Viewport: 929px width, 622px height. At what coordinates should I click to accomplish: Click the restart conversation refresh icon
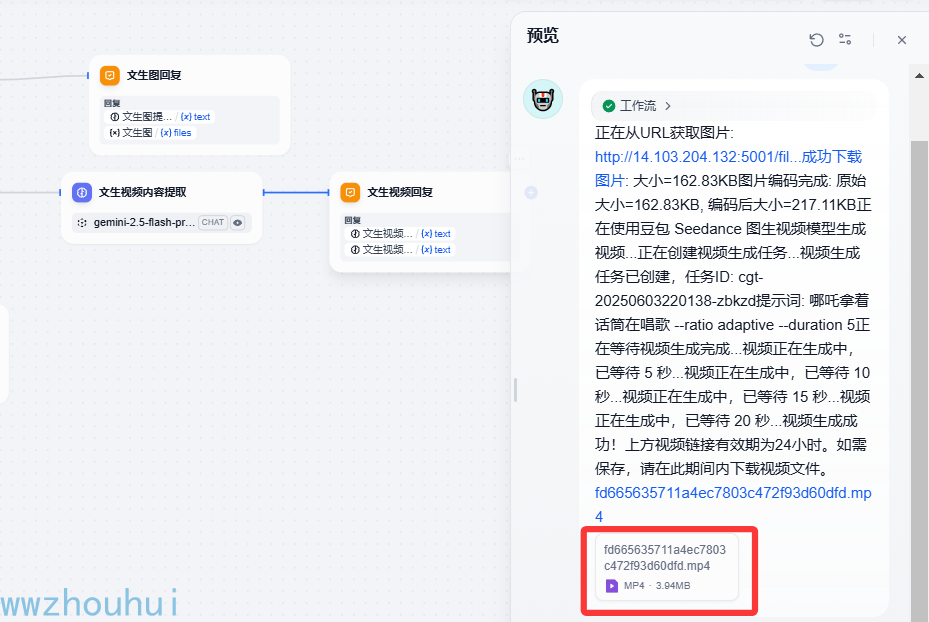point(816,40)
